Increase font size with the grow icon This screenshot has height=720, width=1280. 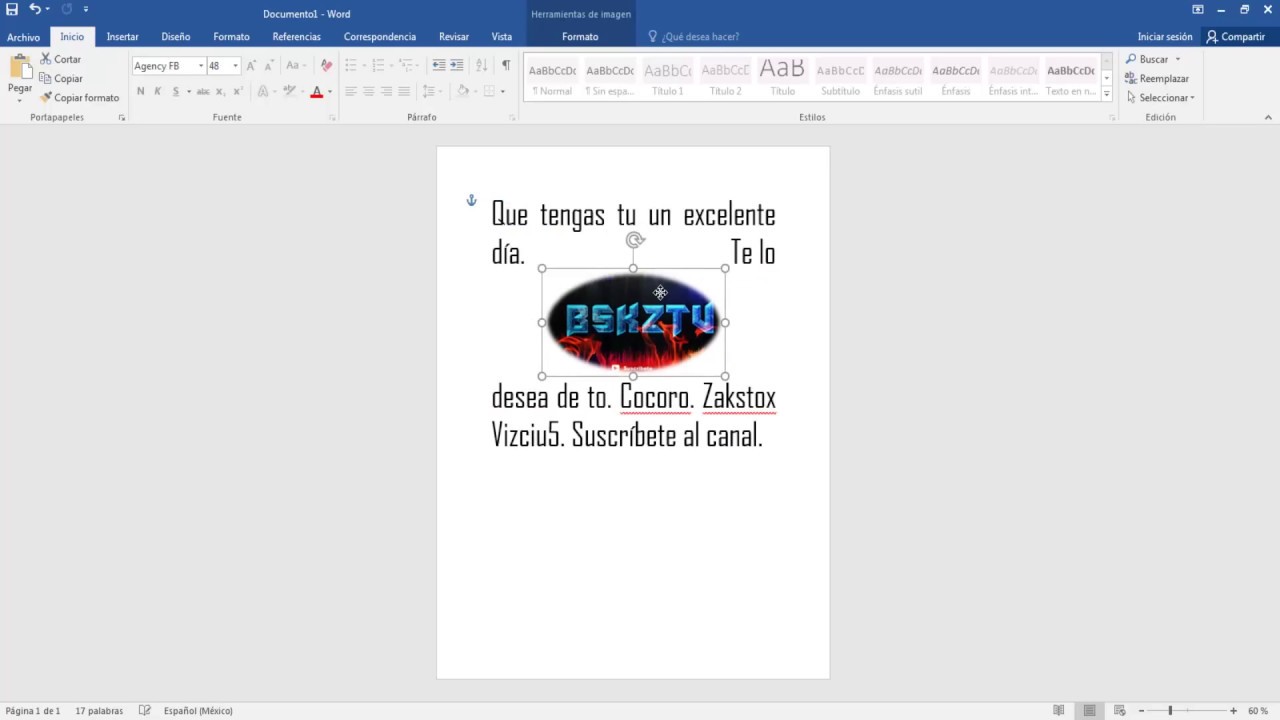[x=251, y=65]
